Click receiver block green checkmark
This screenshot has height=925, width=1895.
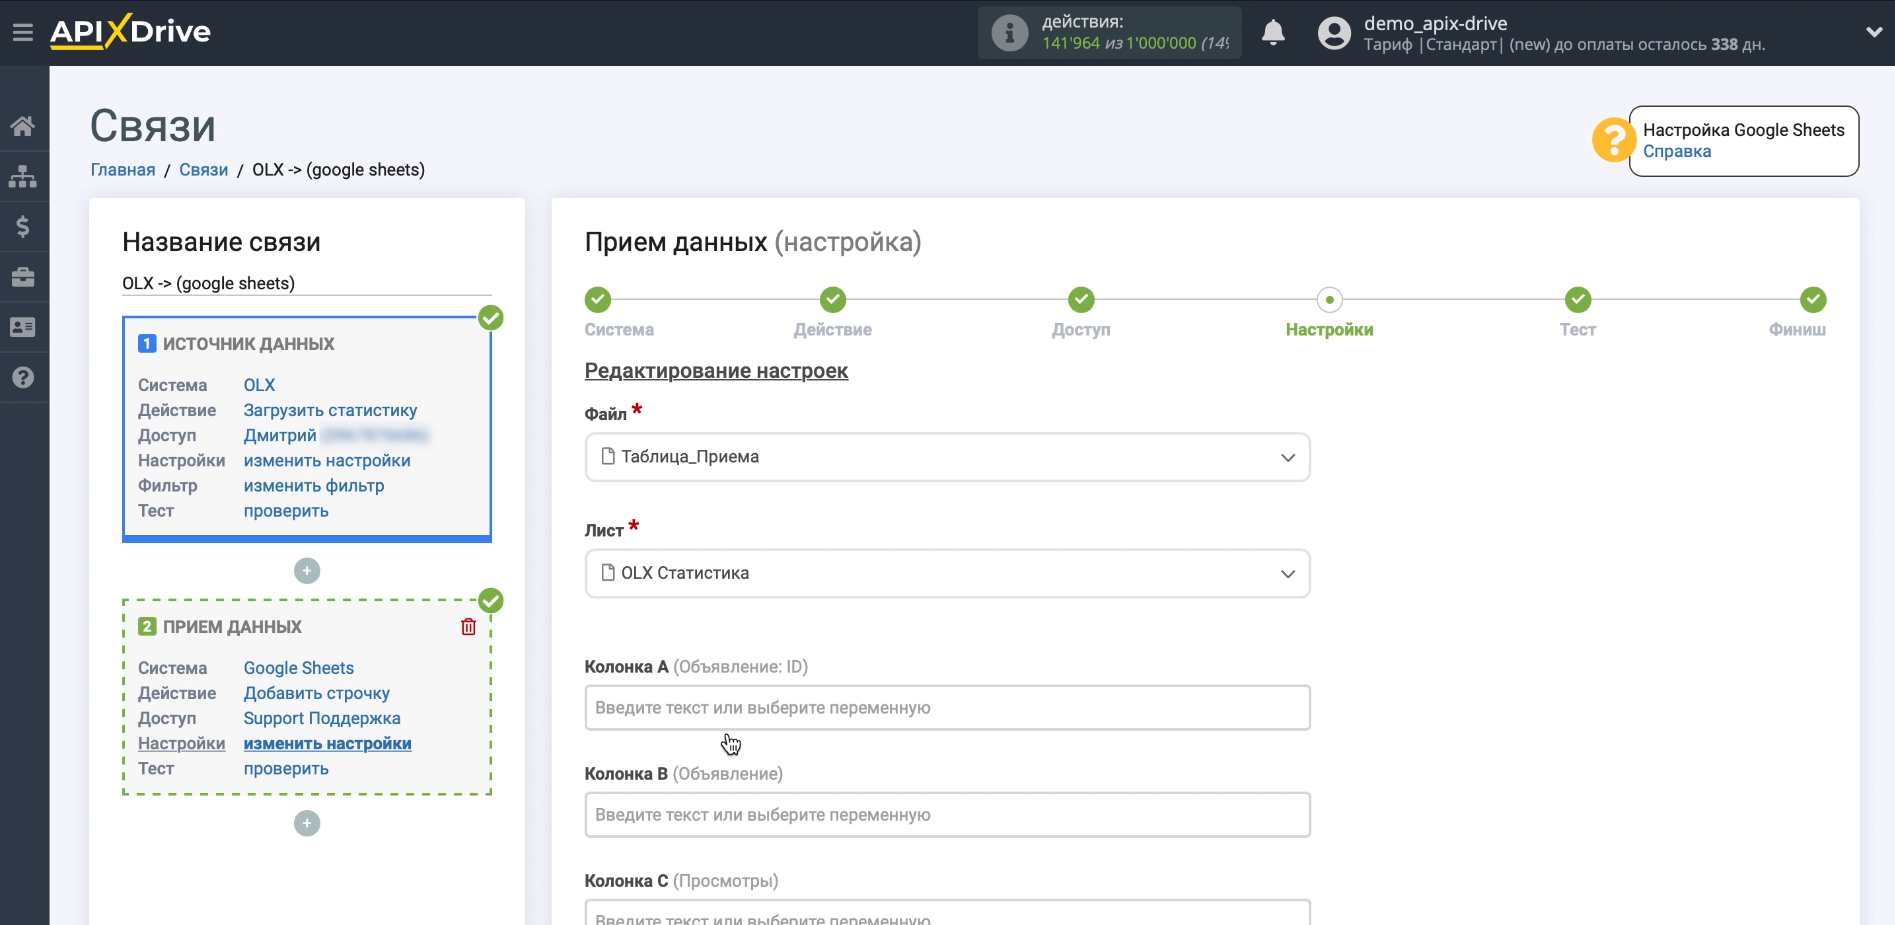point(491,601)
